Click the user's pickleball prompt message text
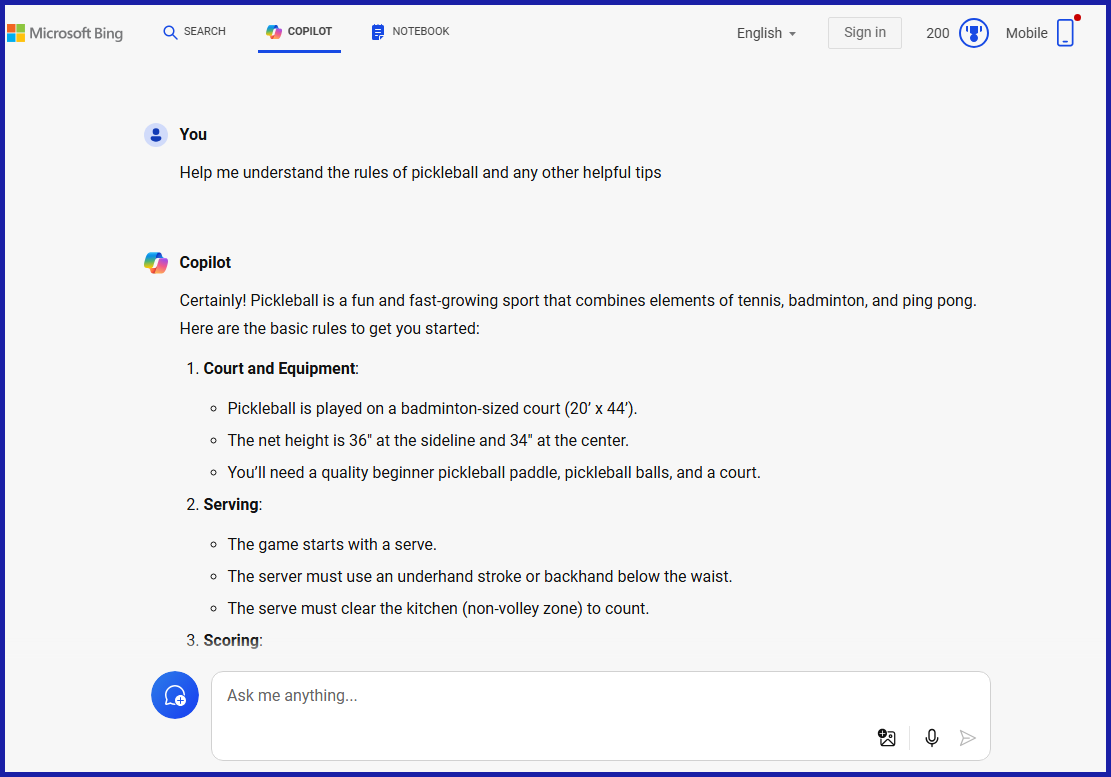Screen dimensions: 1111x777 coord(420,172)
